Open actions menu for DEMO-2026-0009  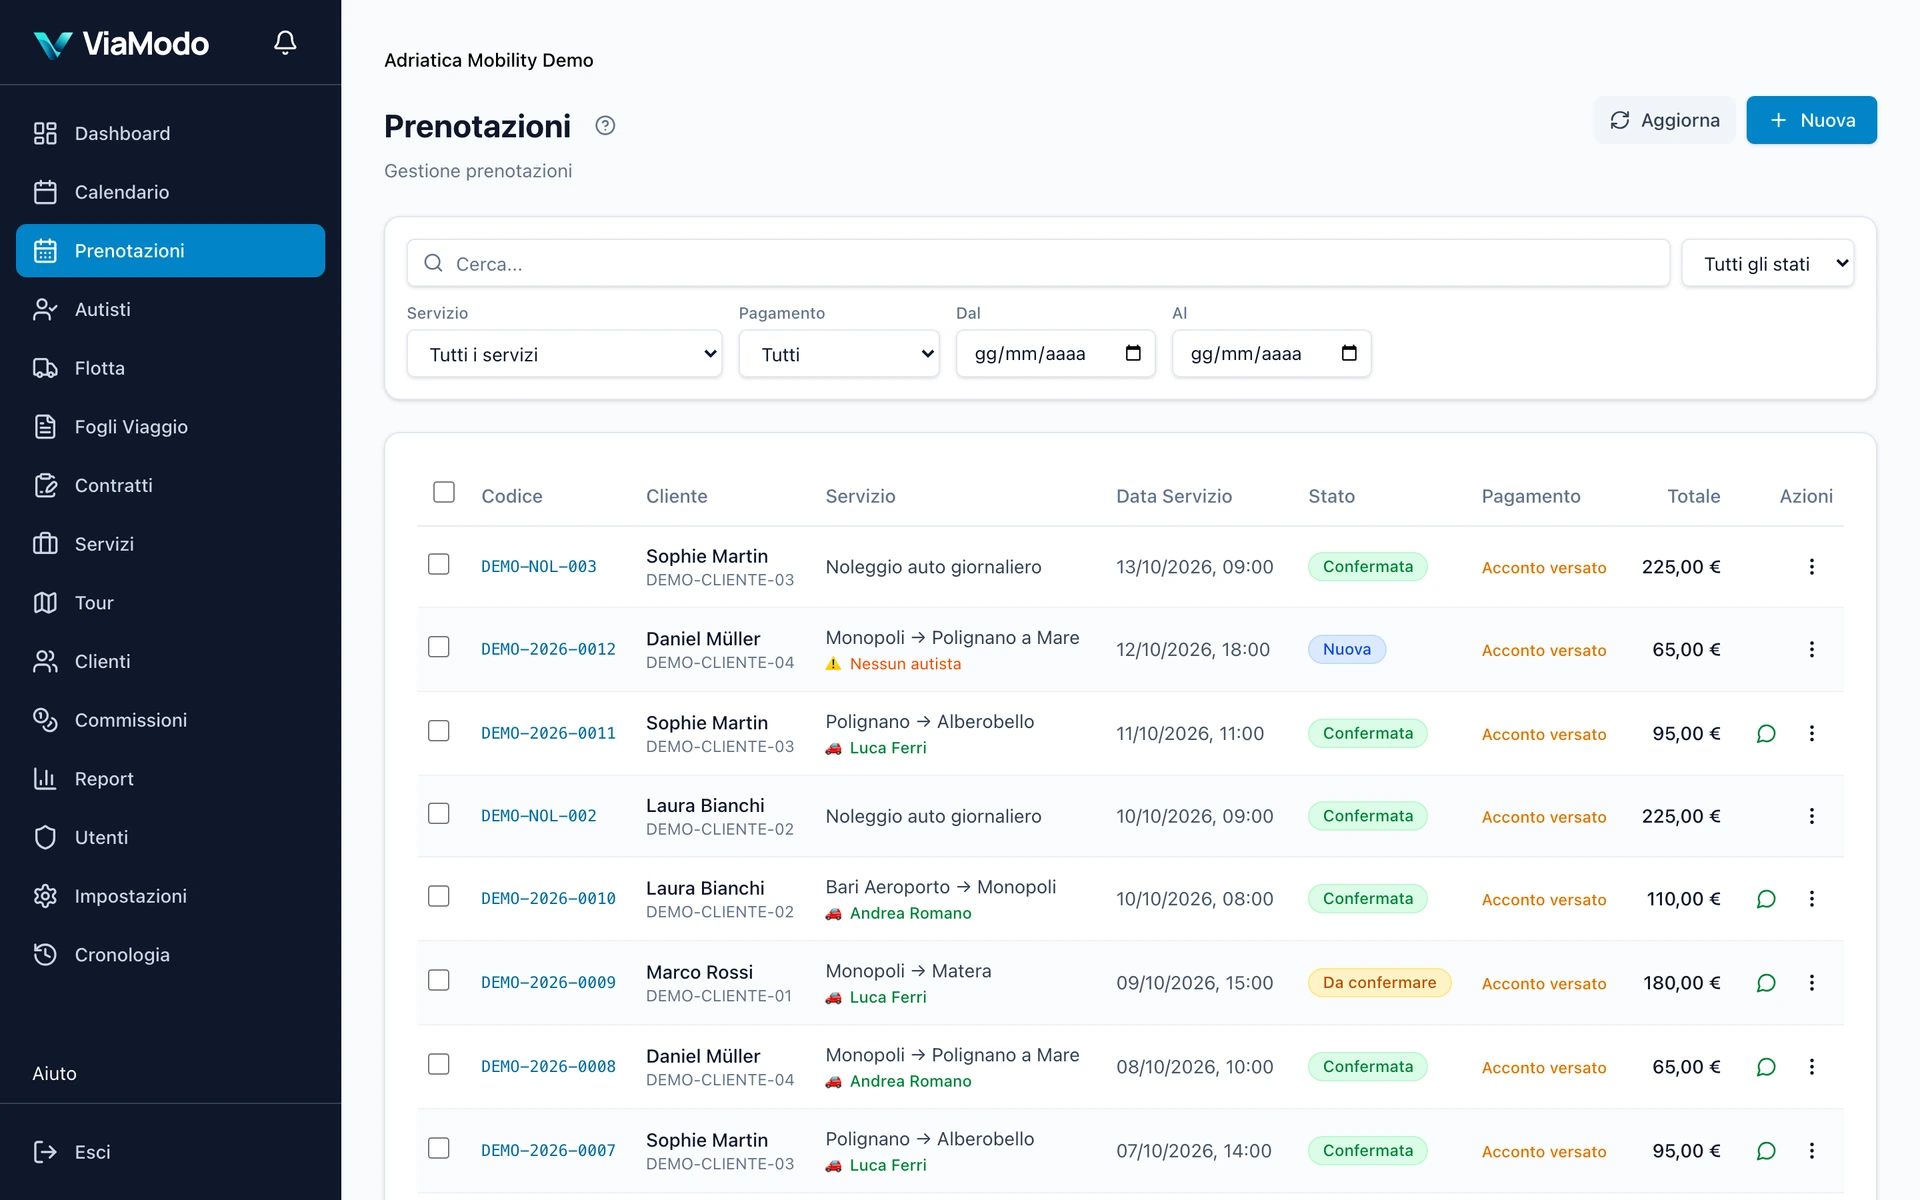(x=1811, y=983)
